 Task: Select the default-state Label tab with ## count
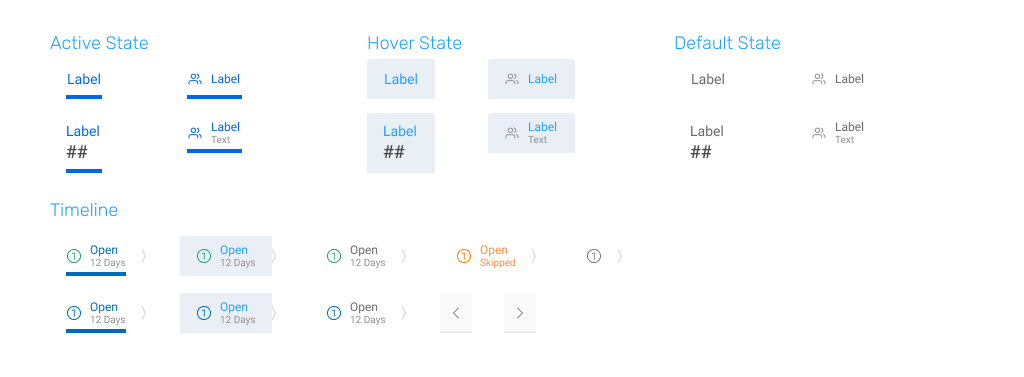pyautogui.click(x=707, y=142)
